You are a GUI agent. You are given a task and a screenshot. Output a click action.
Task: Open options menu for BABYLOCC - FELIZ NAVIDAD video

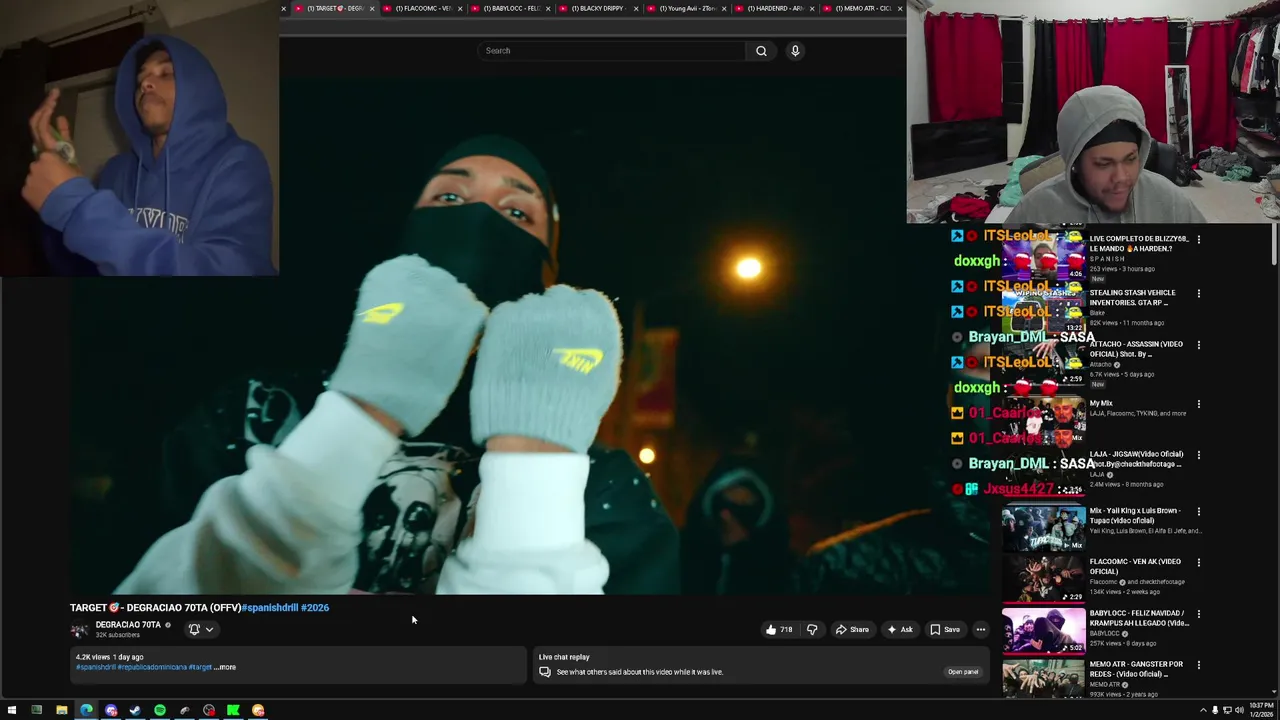point(1198,614)
